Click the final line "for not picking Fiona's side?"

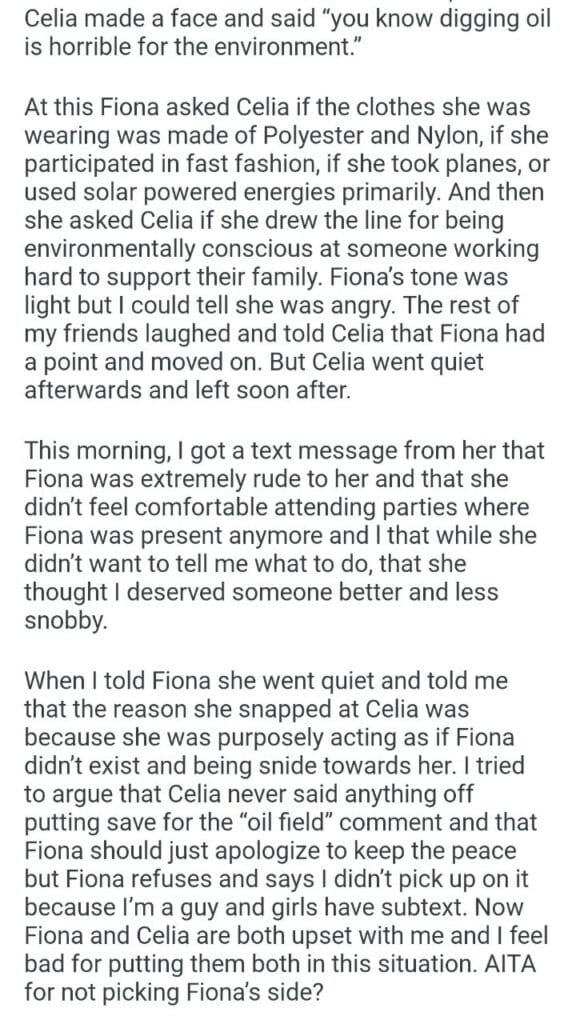click(x=174, y=991)
